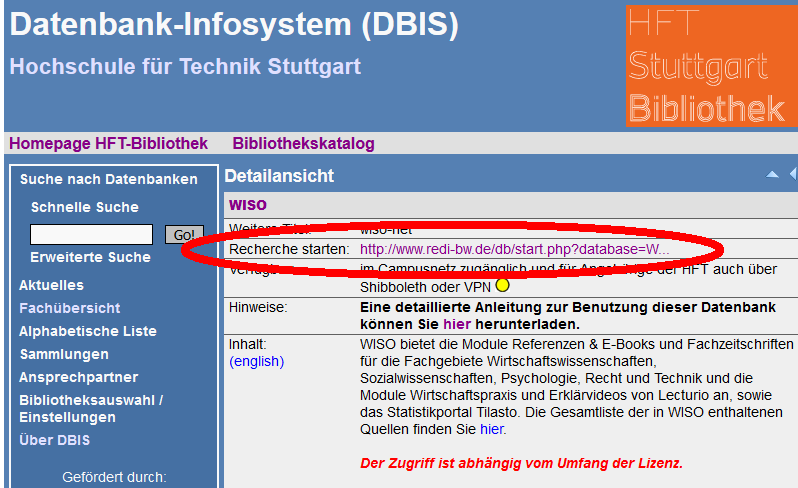Viewport: 798px width, 488px height.
Task: Click the 'Detailansicht' heading
Action: click(279, 176)
